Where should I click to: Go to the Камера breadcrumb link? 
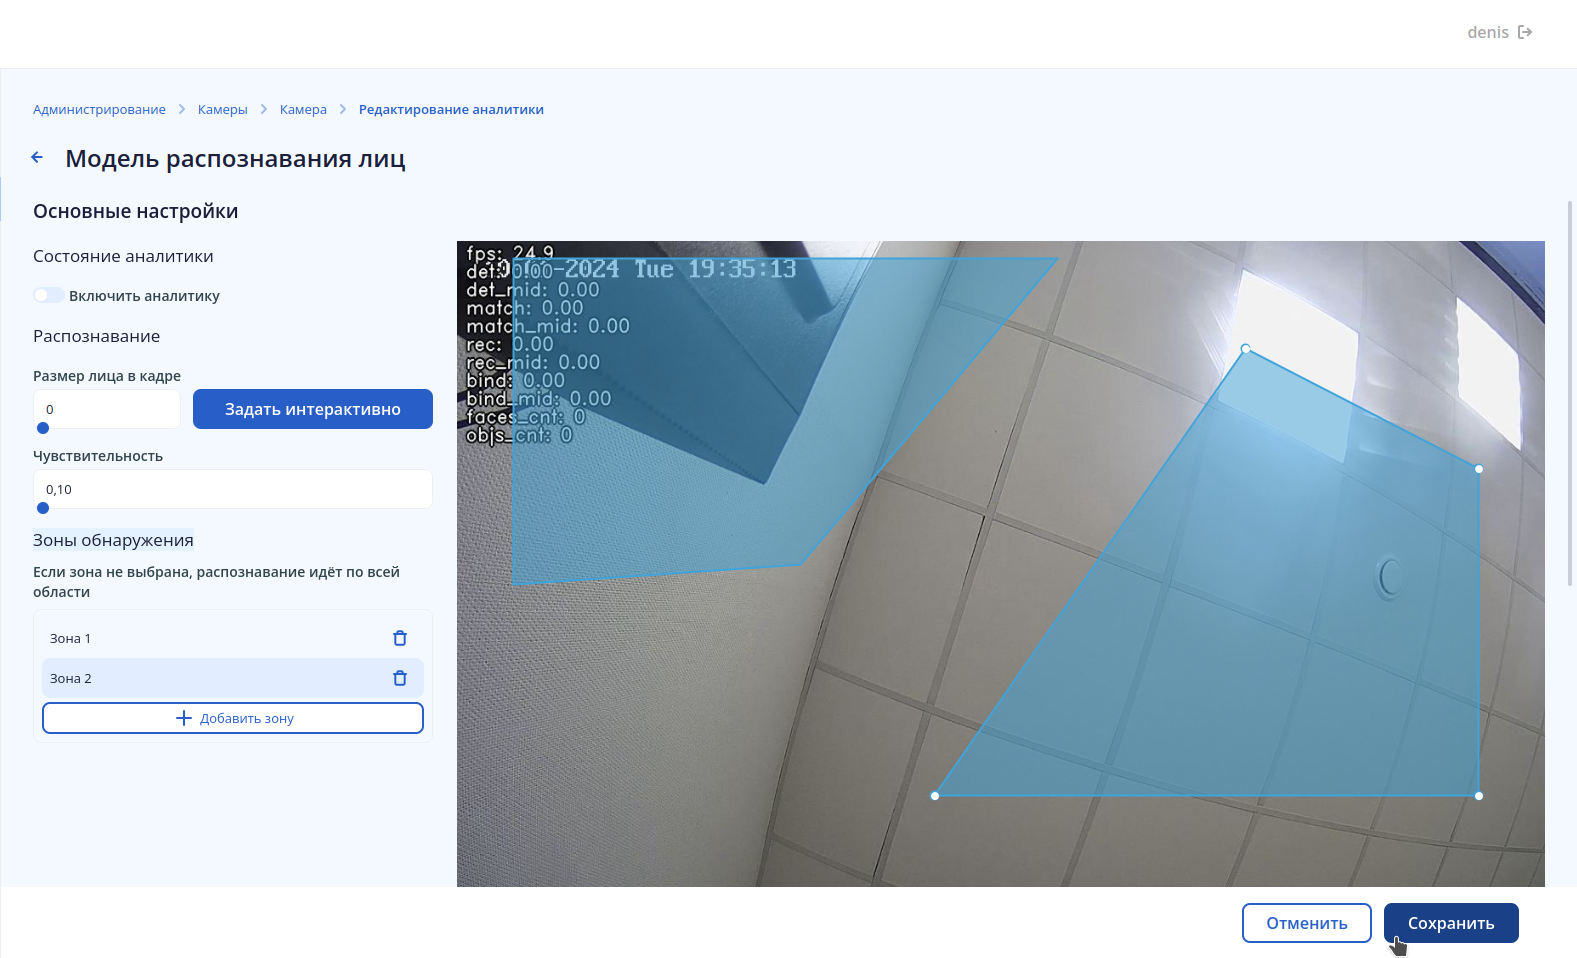coord(303,110)
